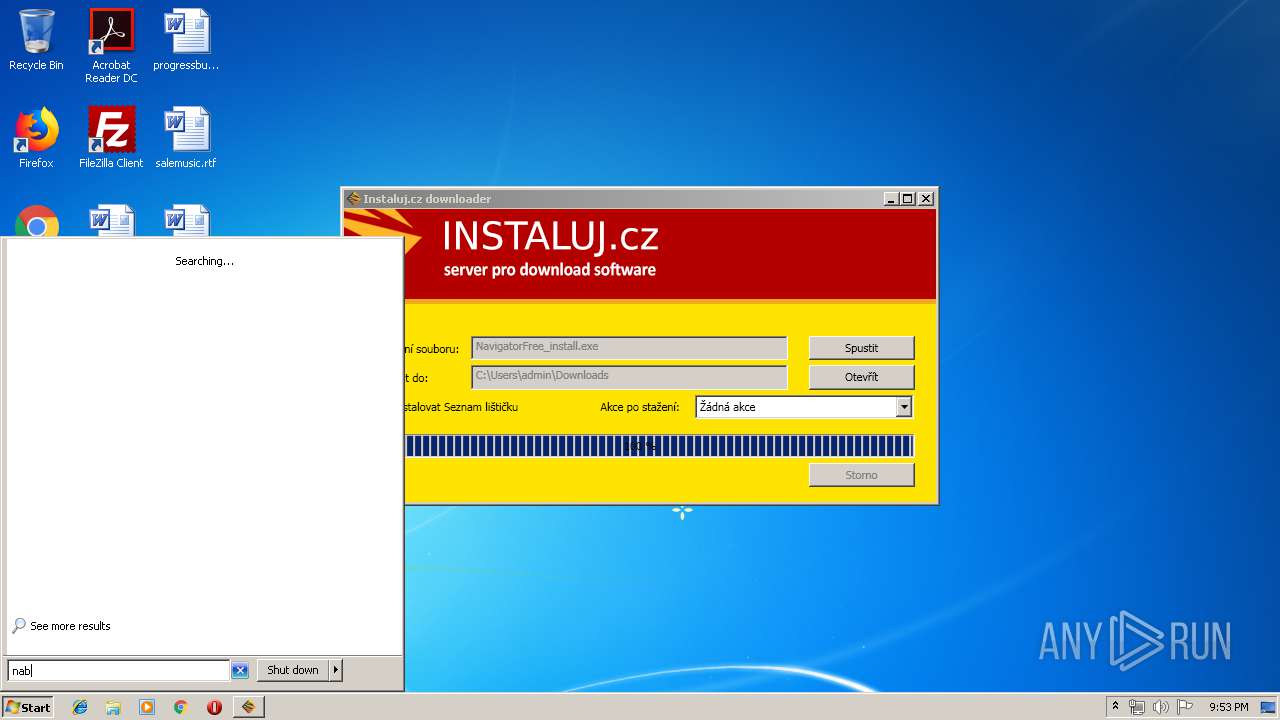
Task: Maximize the Instaluj.cz downloader window
Action: [908, 198]
